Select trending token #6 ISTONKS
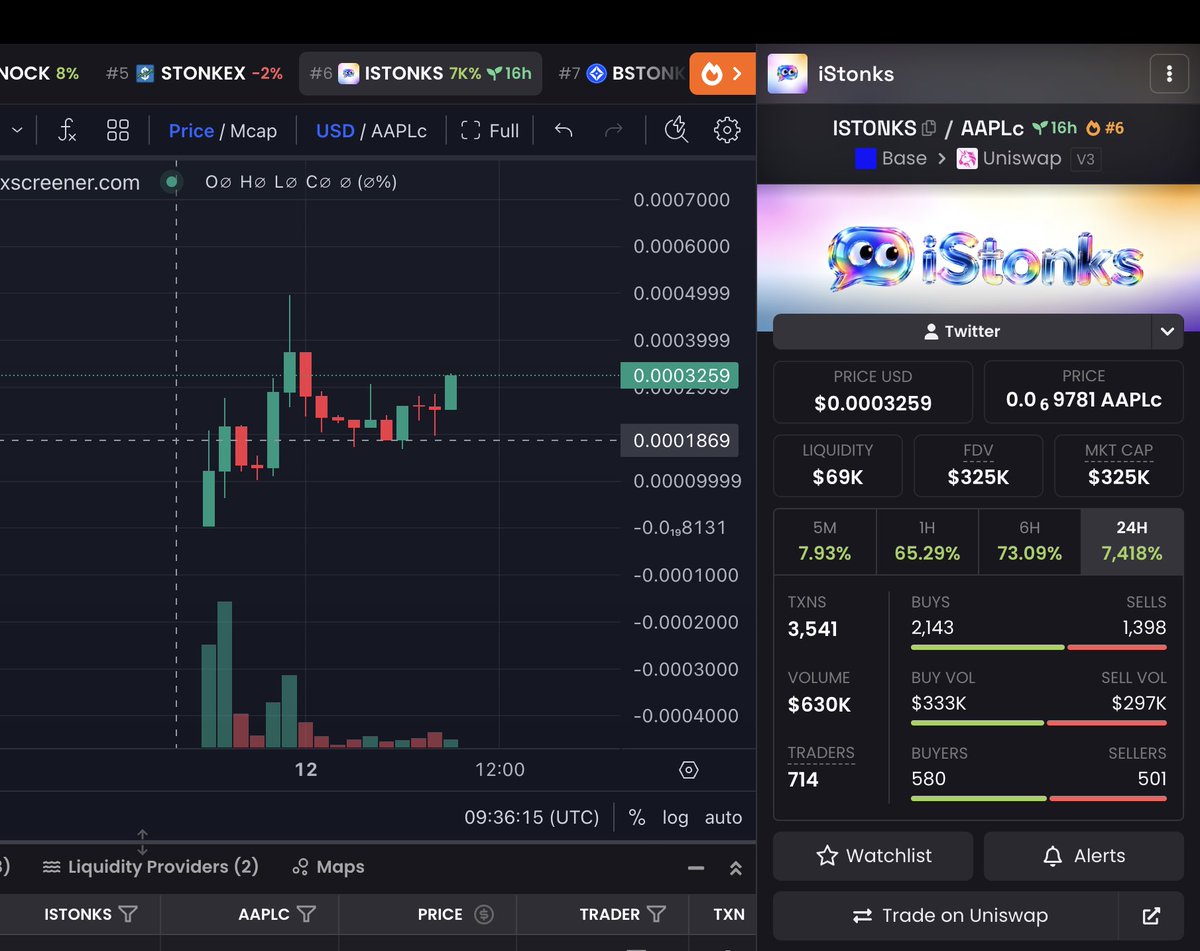1200x951 pixels. pyautogui.click(x=420, y=73)
